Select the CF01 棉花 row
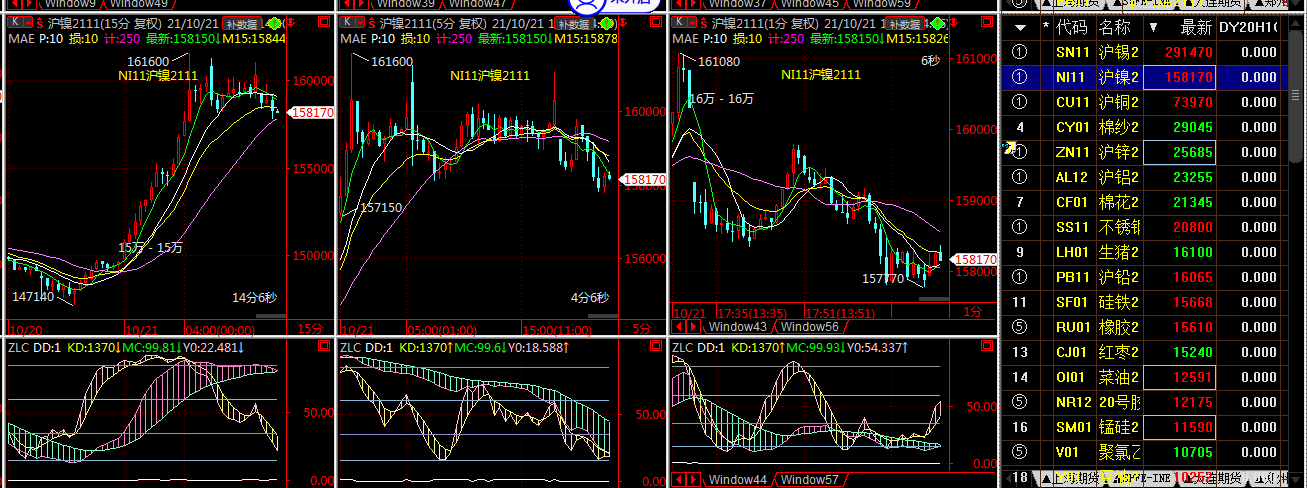Image resolution: width=1307 pixels, height=488 pixels. 1144,202
